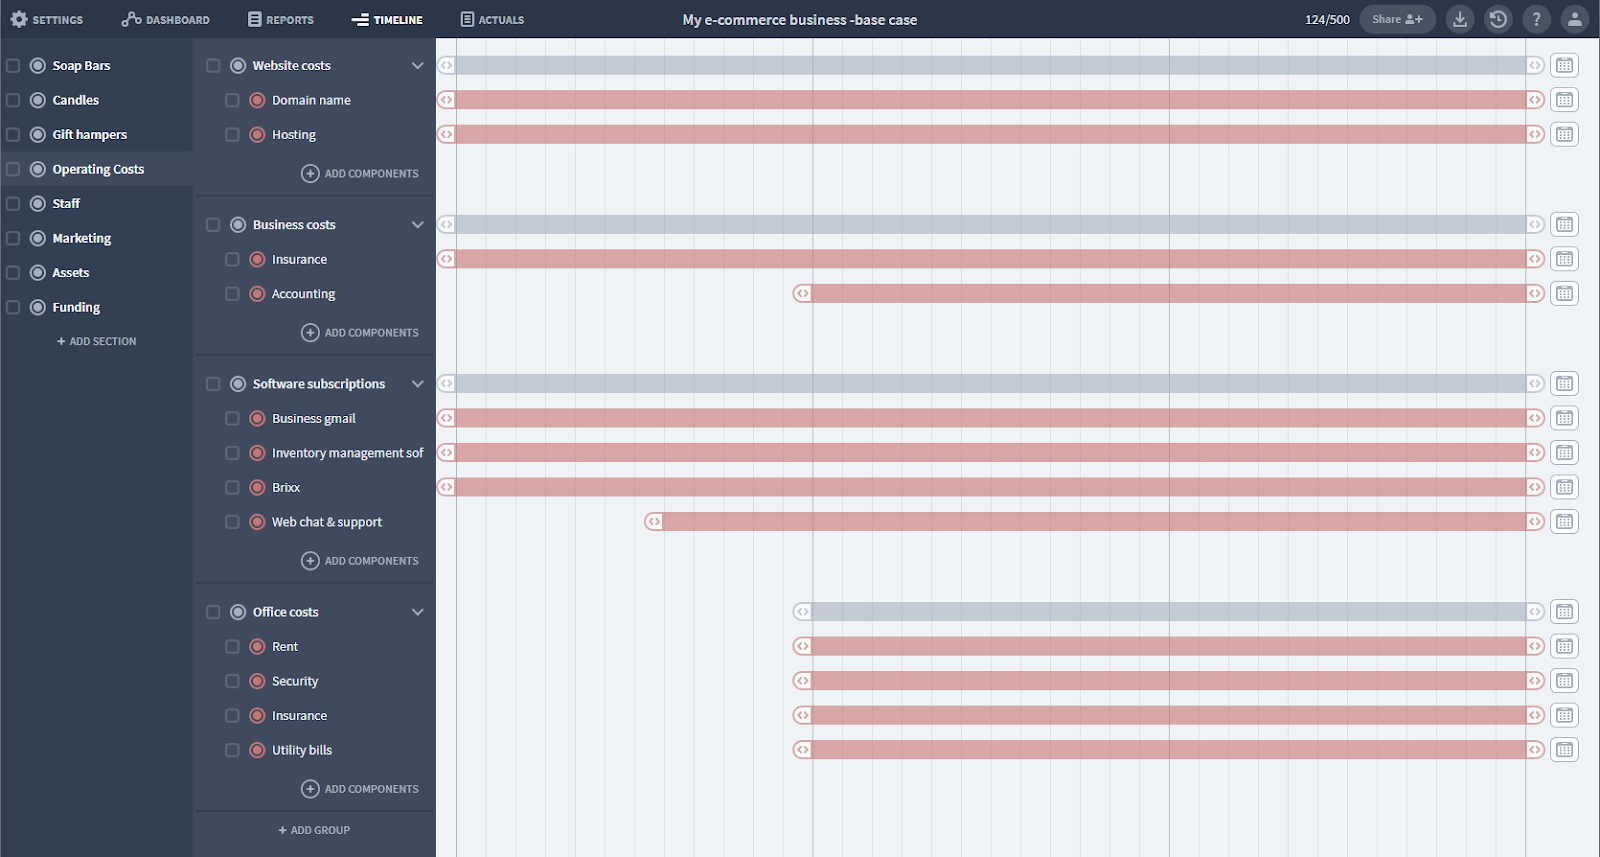Click the red circle icon beside Rent
1600x857 pixels.
(x=257, y=646)
